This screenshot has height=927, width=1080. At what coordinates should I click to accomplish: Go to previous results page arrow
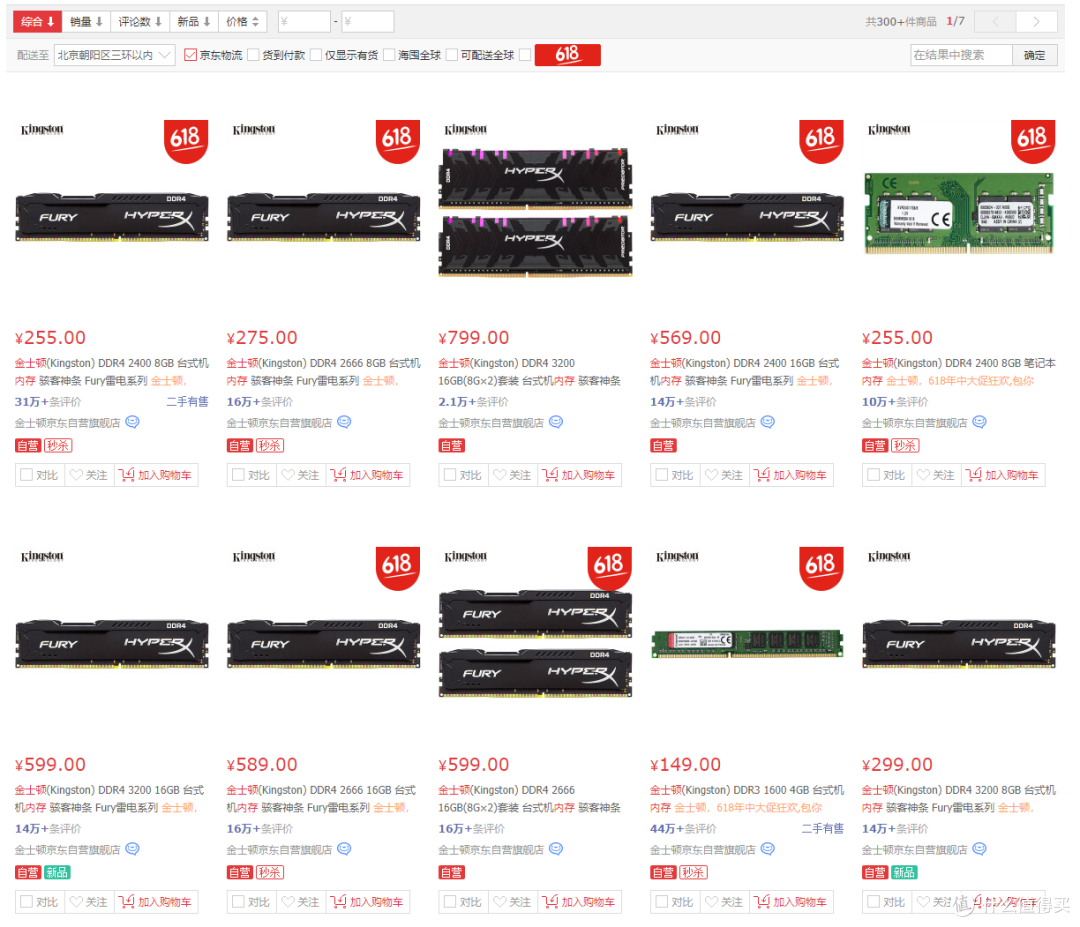(996, 21)
